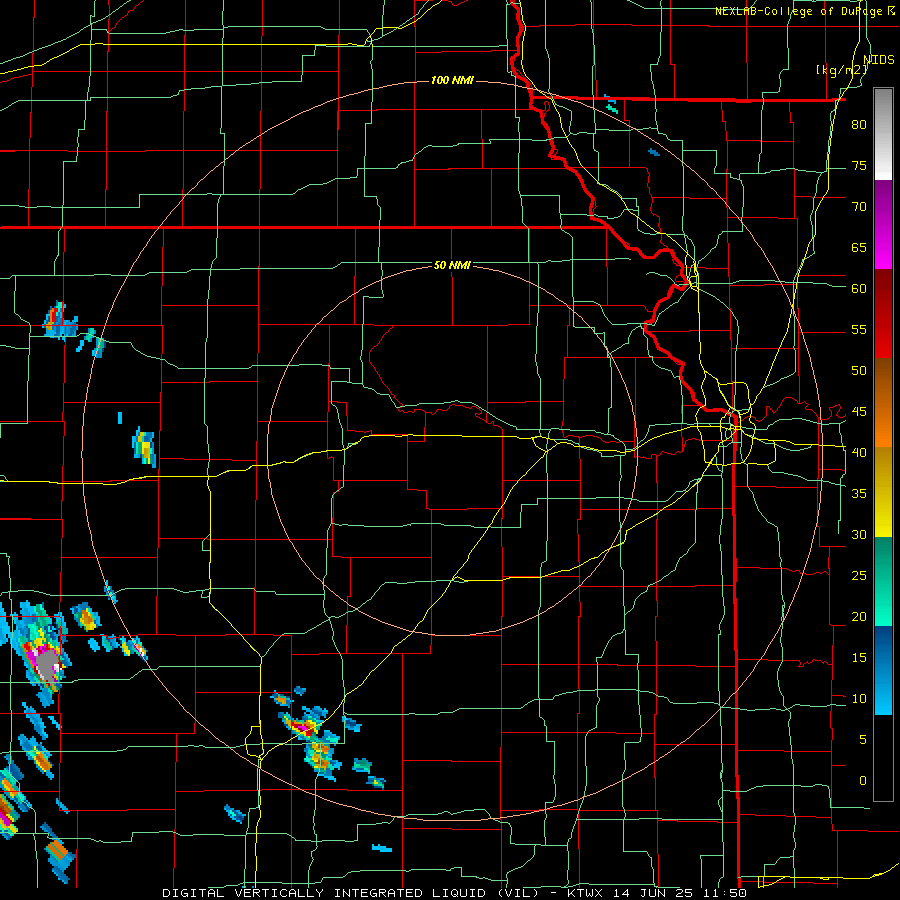Click the 60 value on the color scale
The image size is (900, 900).
pos(859,288)
